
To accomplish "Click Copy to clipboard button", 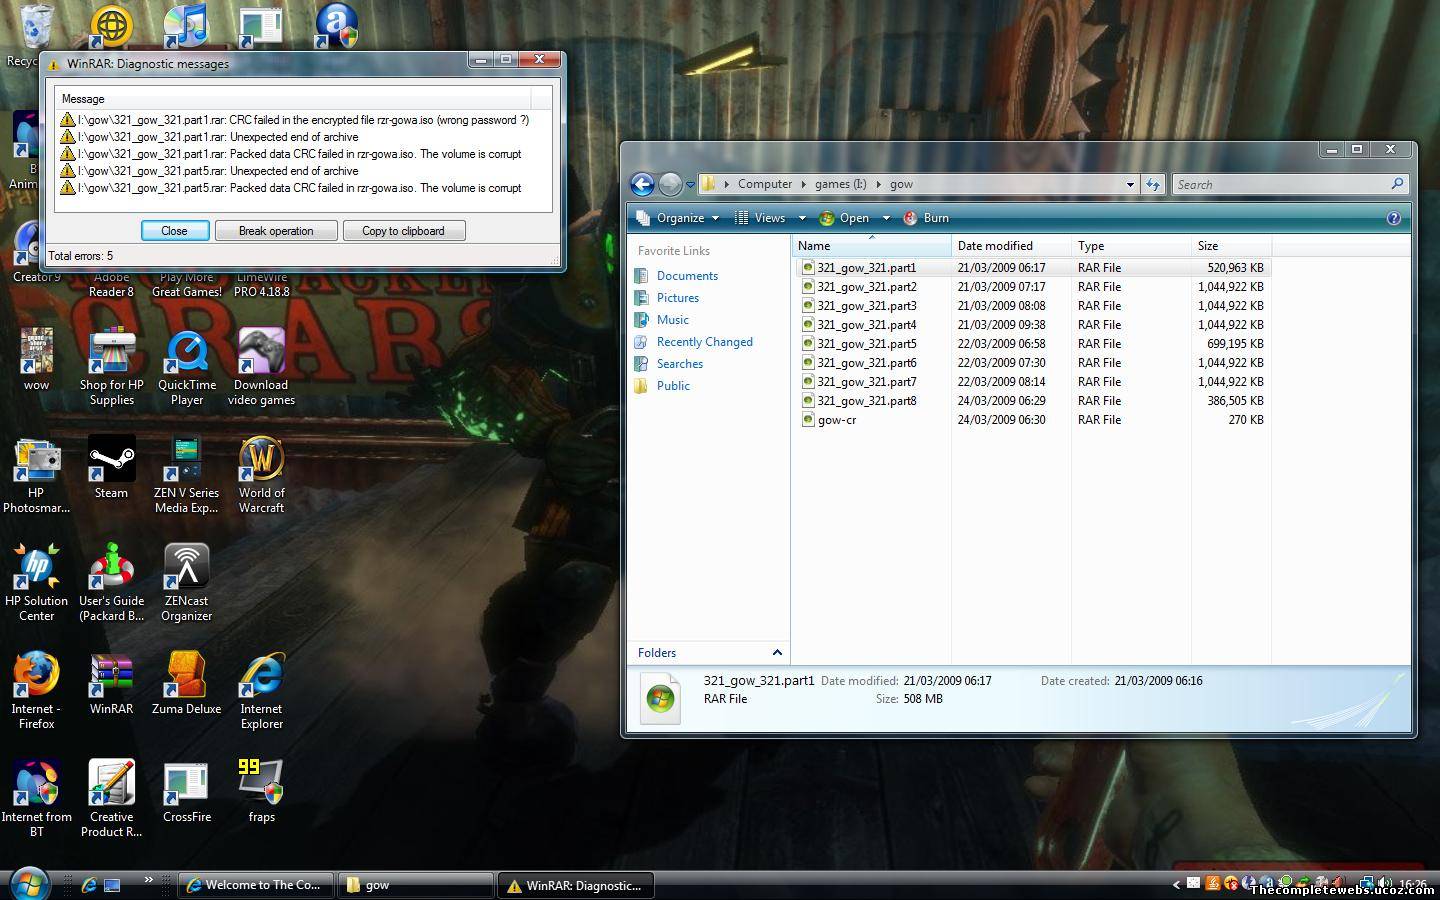I will pyautogui.click(x=403, y=231).
